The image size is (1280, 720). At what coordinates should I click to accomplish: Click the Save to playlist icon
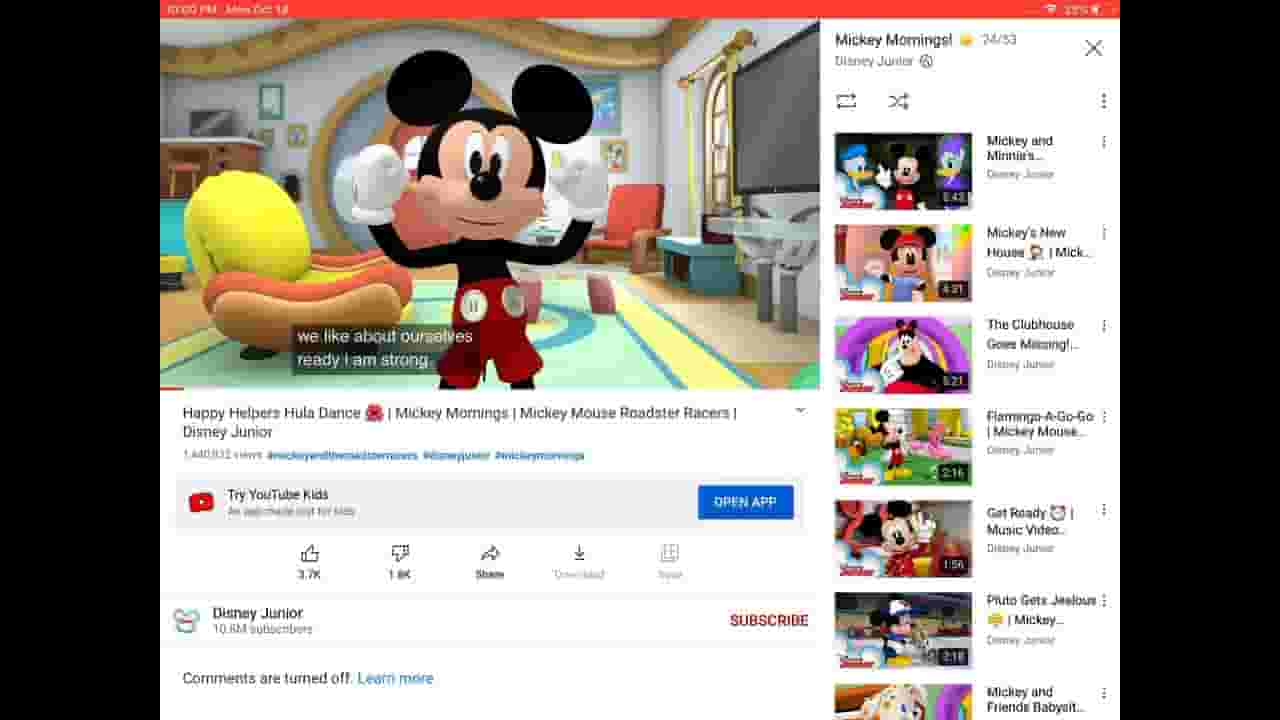[x=670, y=553]
